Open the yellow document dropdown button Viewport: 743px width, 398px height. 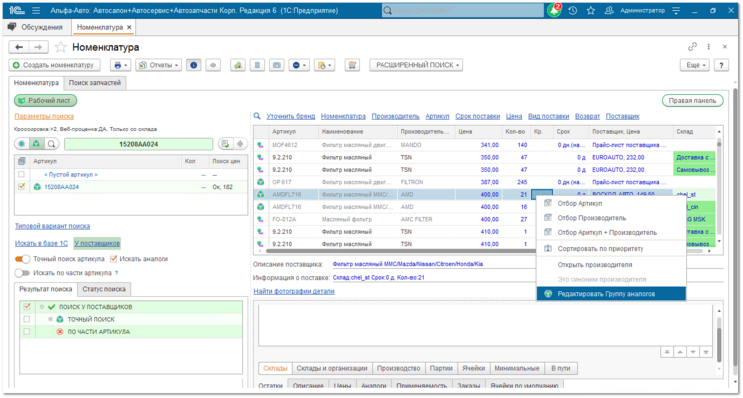(325, 65)
